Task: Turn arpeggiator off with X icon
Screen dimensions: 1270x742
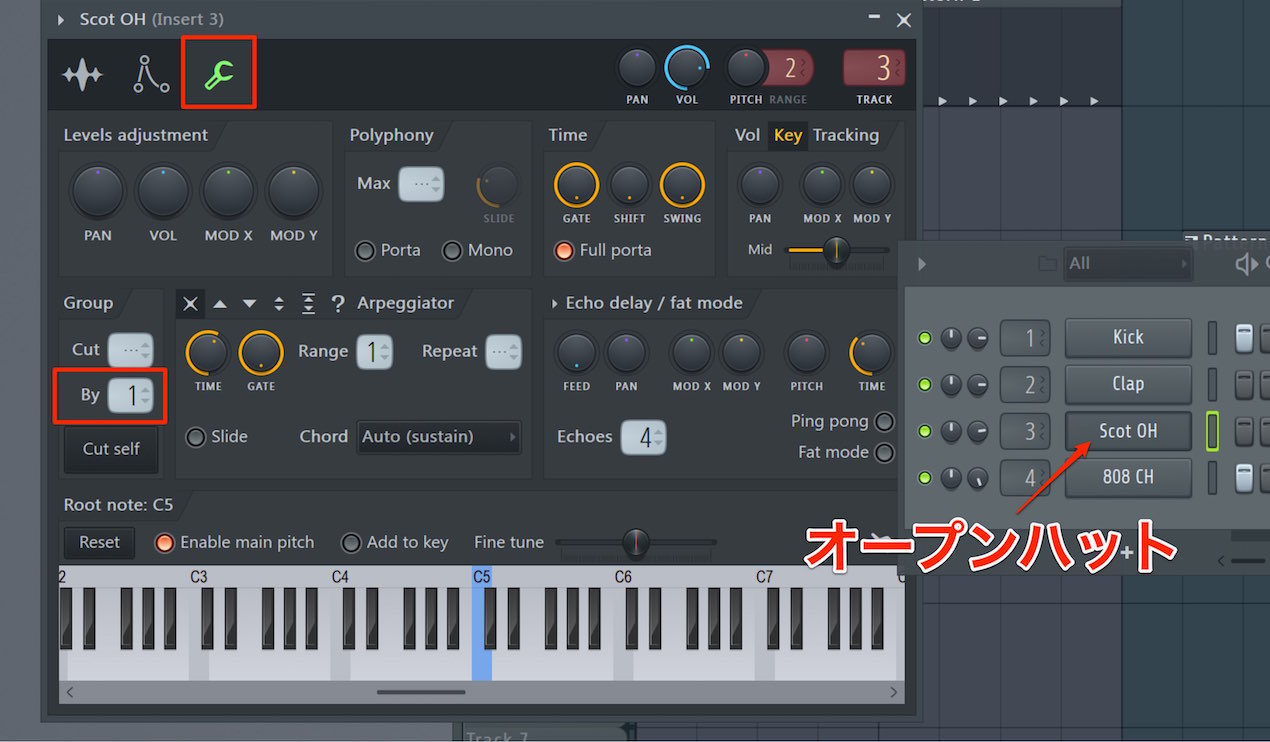Action: pyautogui.click(x=191, y=303)
